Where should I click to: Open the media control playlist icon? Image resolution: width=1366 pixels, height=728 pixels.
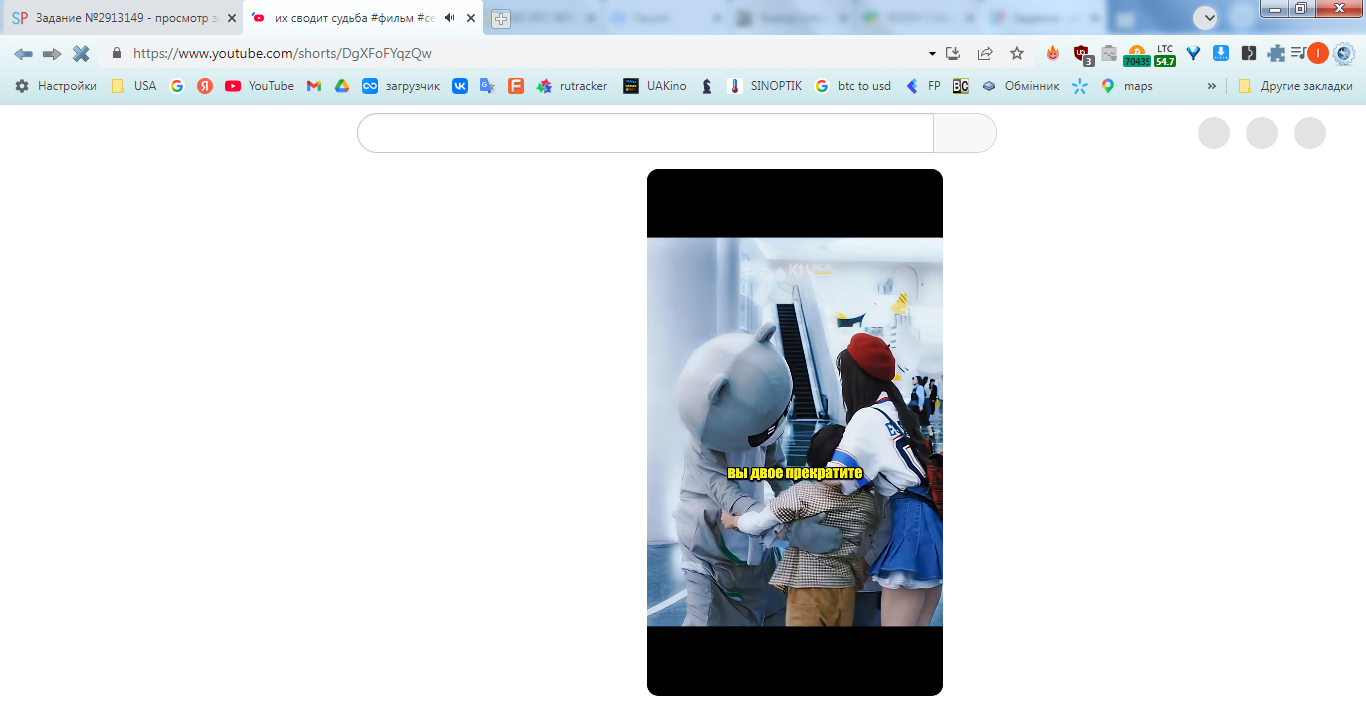[1297, 53]
